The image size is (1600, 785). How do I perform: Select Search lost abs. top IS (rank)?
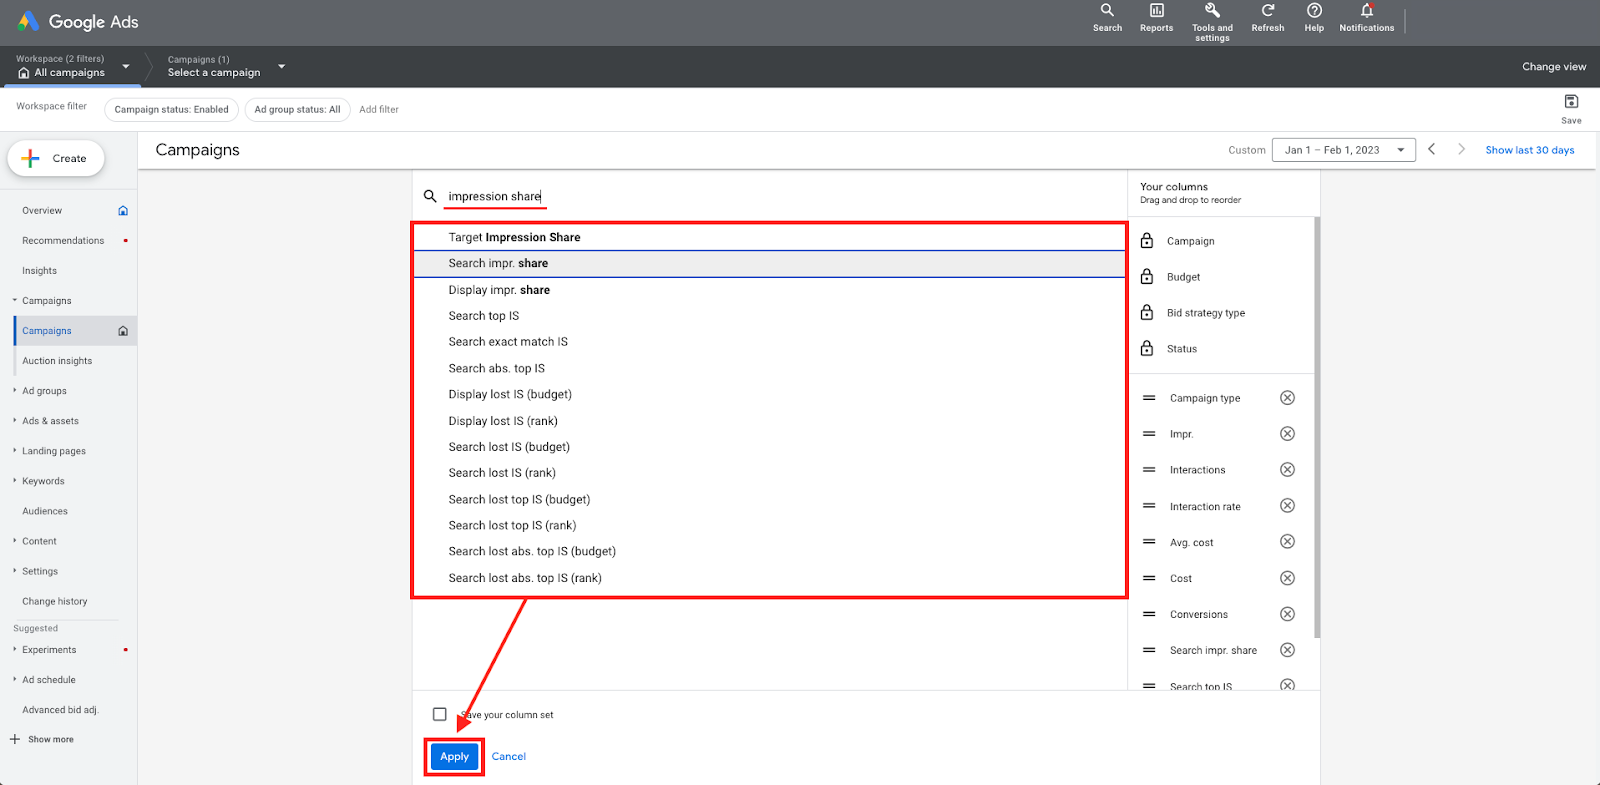(770, 578)
